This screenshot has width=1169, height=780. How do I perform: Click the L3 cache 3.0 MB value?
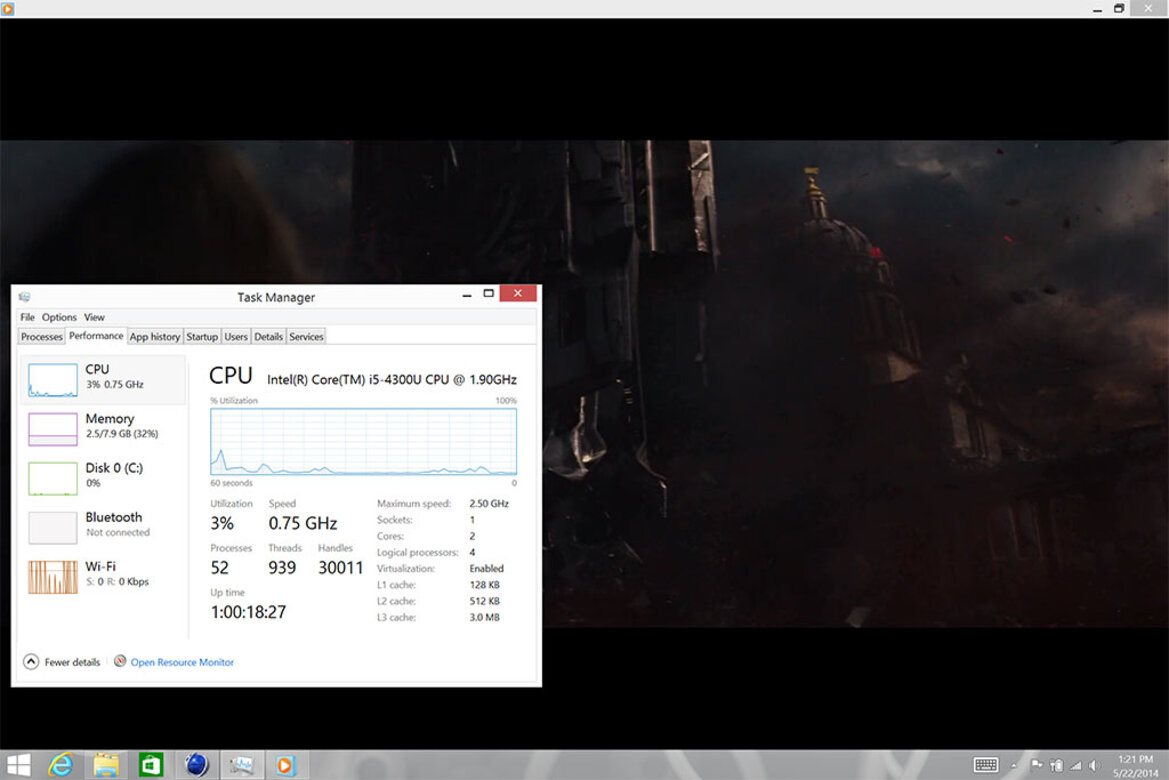pyautogui.click(x=485, y=617)
